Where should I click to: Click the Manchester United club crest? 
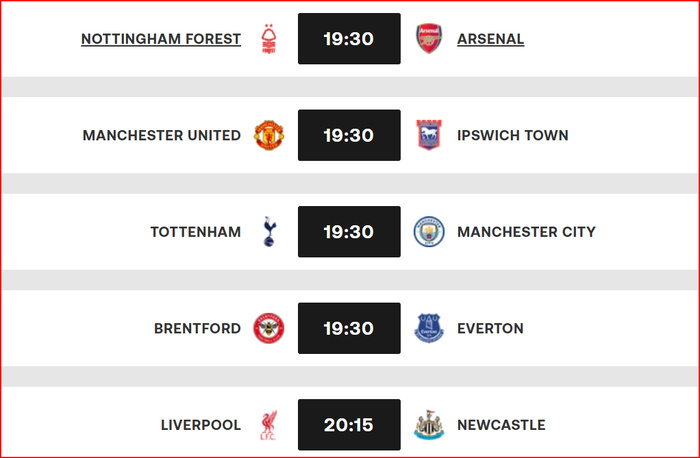click(268, 135)
